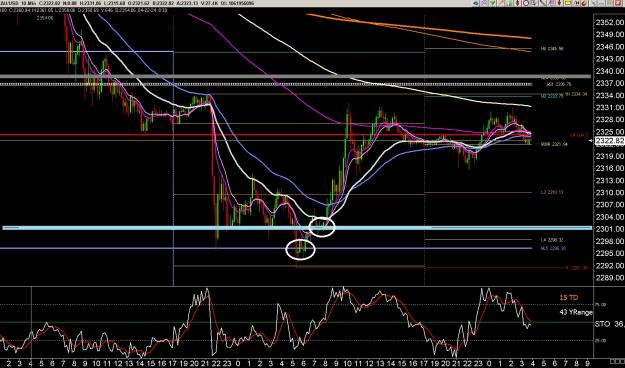625x368 pixels.
Task: Select the thick light blue horizontal line
Action: 297,228
